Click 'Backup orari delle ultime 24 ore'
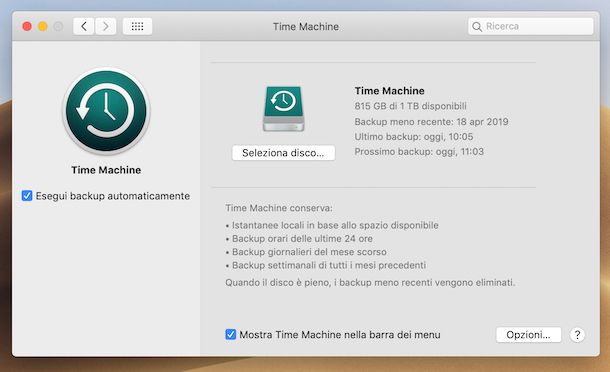The width and height of the screenshot is (610, 372). 302,238
